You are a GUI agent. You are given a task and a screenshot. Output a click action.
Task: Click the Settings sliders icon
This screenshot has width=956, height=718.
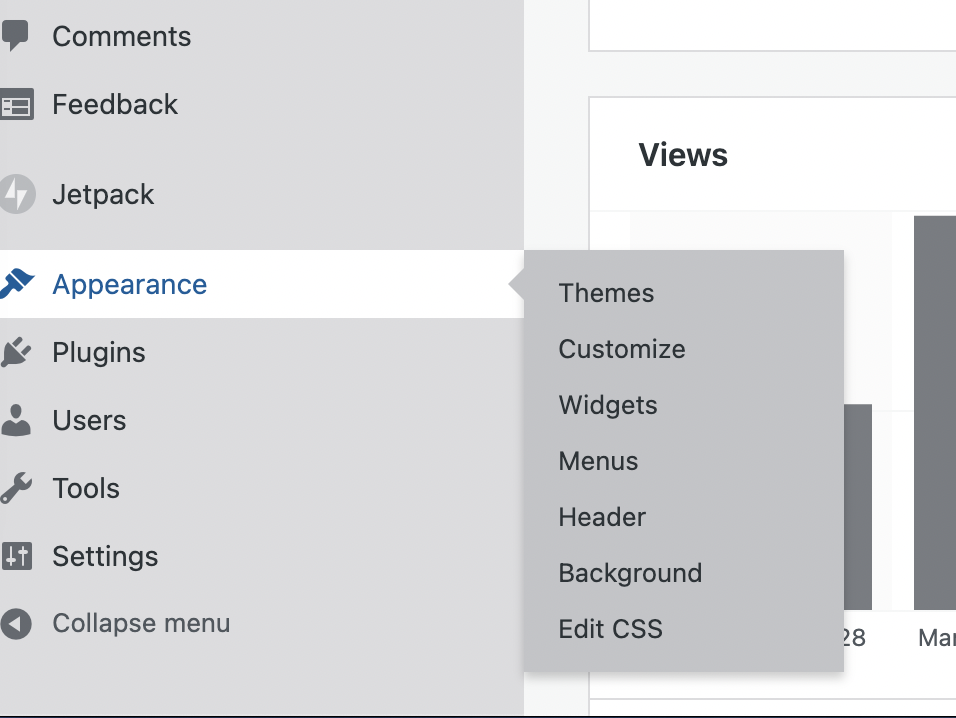point(16,556)
